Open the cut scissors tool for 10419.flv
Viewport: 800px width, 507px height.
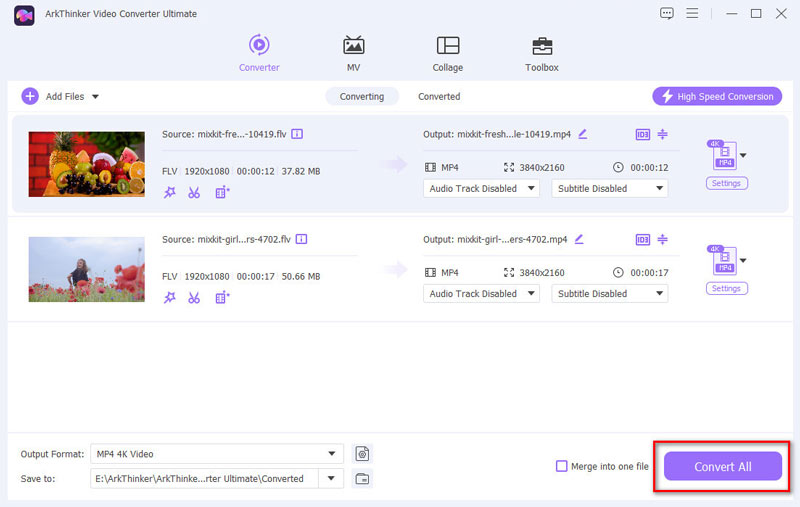(194, 192)
